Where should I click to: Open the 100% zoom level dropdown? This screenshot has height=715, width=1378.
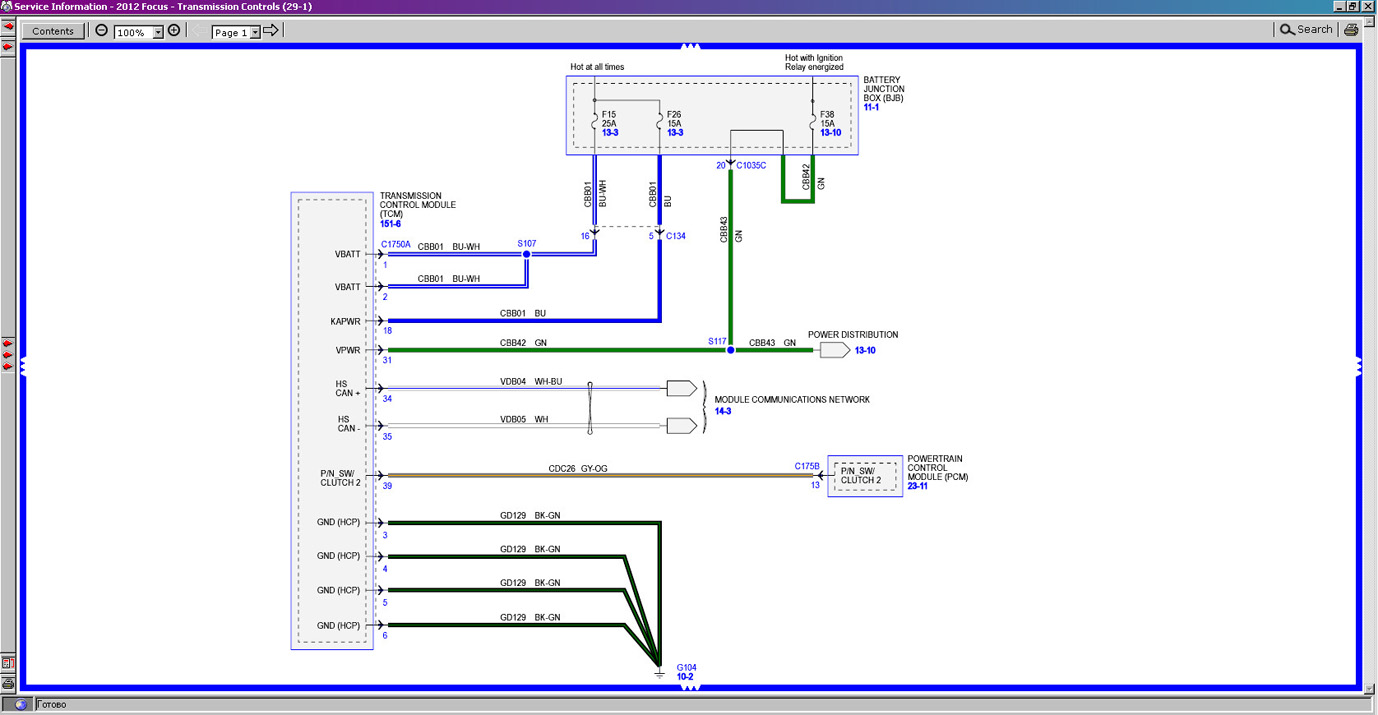(x=158, y=32)
